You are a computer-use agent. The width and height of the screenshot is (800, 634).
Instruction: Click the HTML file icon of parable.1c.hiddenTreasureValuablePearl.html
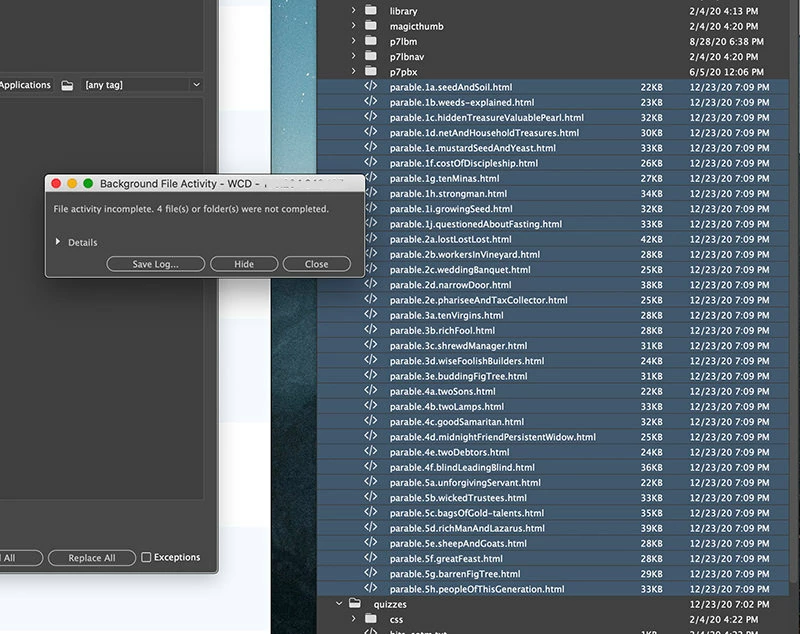coord(371,117)
